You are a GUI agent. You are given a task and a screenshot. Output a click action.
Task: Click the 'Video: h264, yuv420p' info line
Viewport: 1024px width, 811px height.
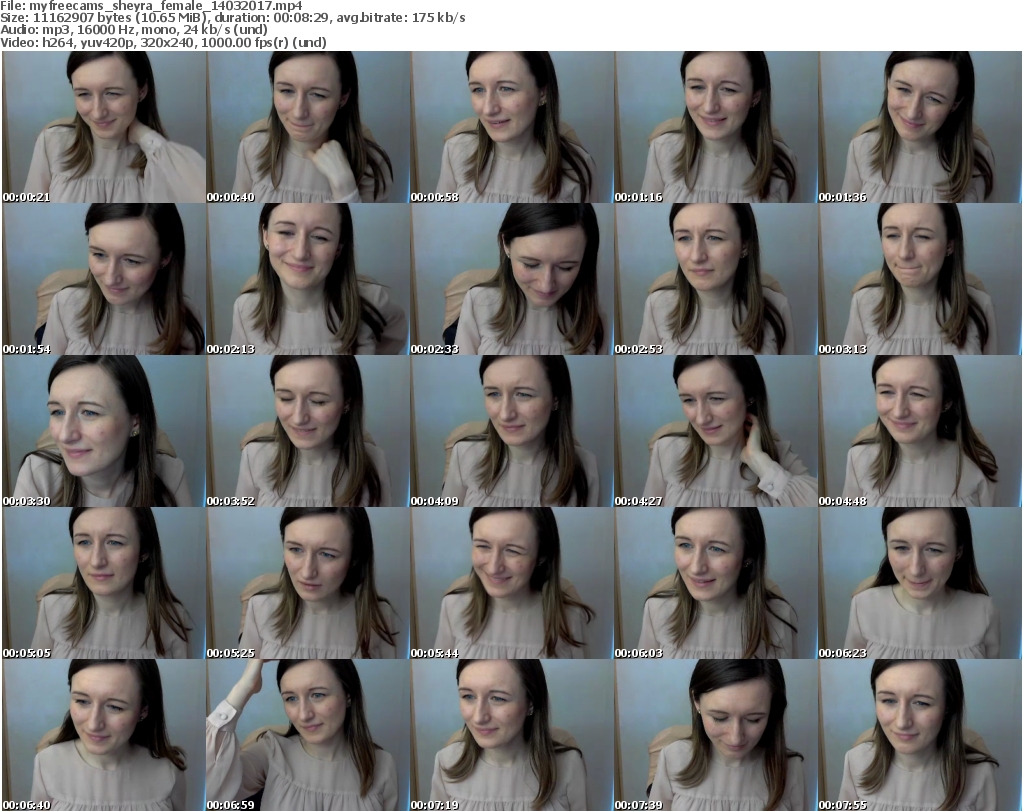163,42
